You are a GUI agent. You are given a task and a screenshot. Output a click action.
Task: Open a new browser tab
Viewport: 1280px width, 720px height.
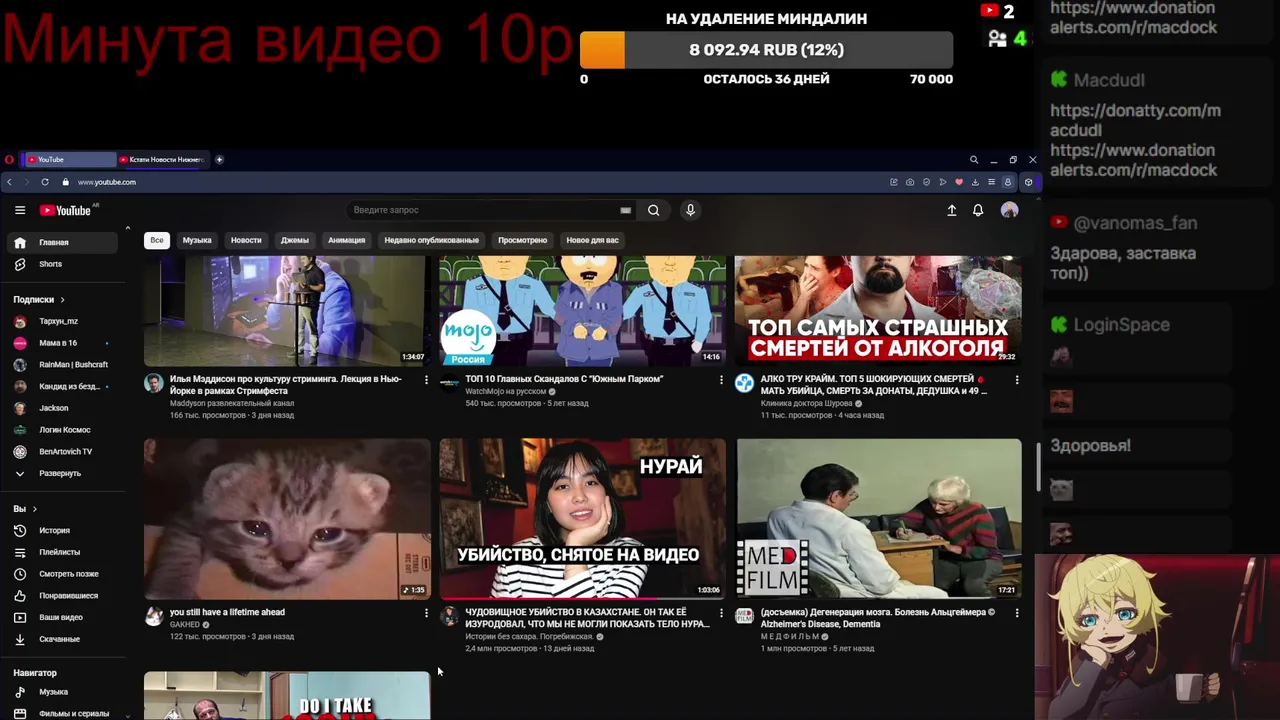pyautogui.click(x=219, y=160)
